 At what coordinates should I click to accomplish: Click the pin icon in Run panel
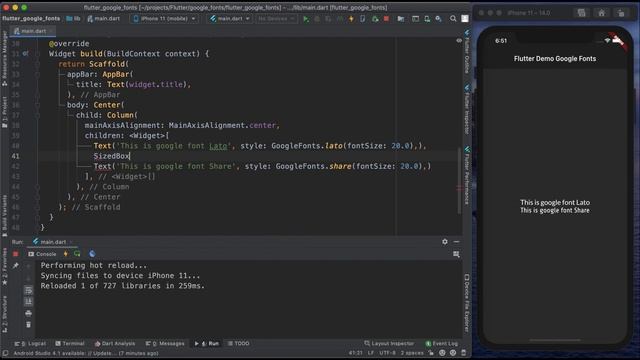16,266
